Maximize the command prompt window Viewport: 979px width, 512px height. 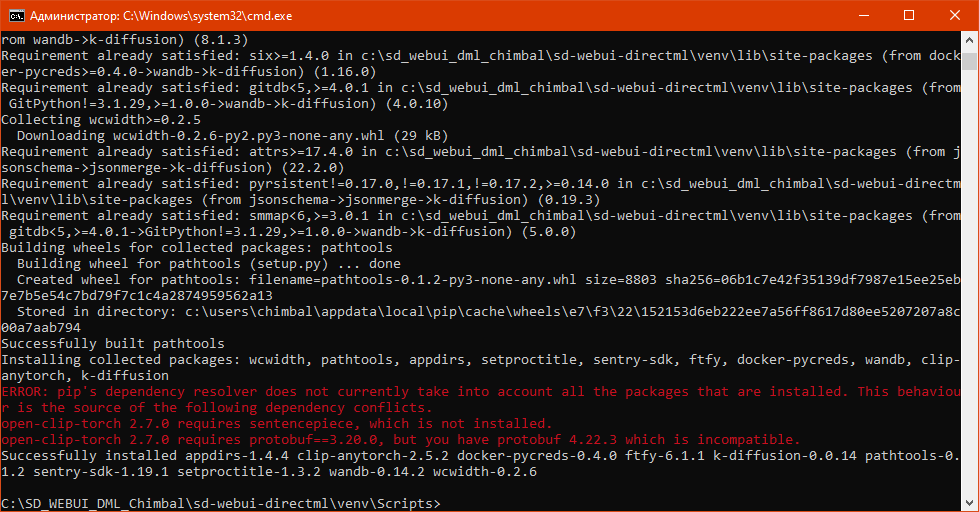(908, 16)
